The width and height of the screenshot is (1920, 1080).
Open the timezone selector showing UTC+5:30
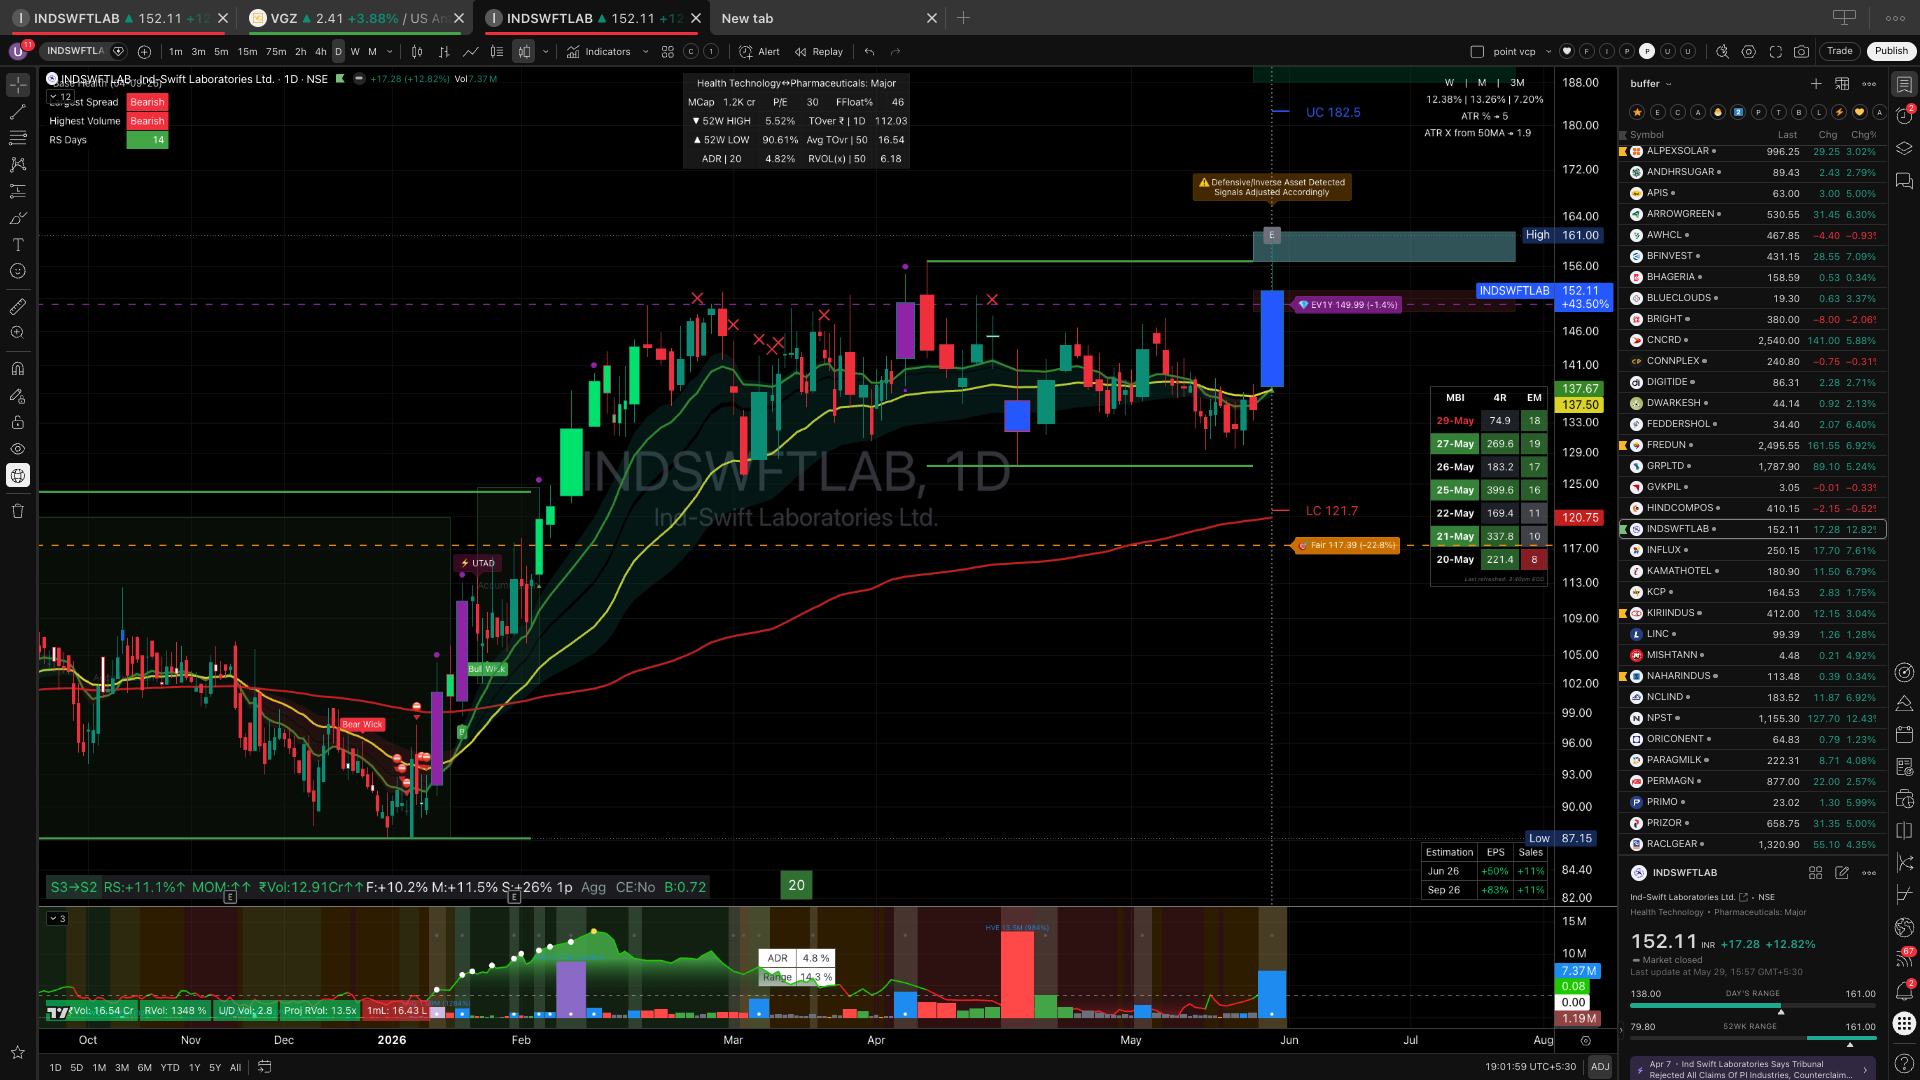pyautogui.click(x=1530, y=1067)
